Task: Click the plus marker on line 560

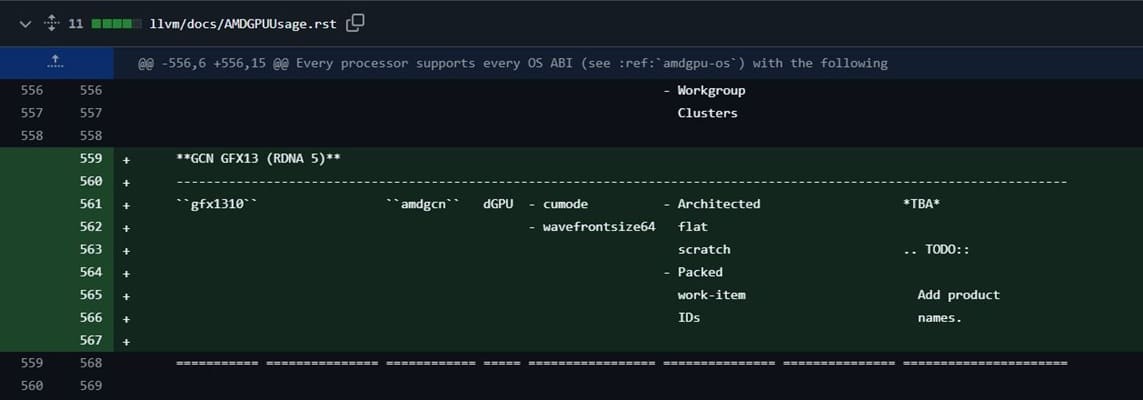Action: (x=126, y=181)
